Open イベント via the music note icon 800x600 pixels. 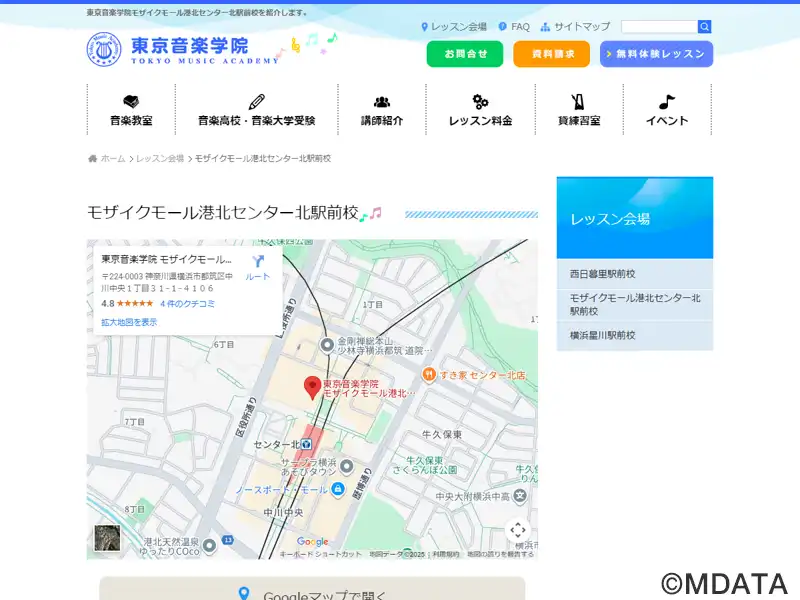click(x=667, y=102)
